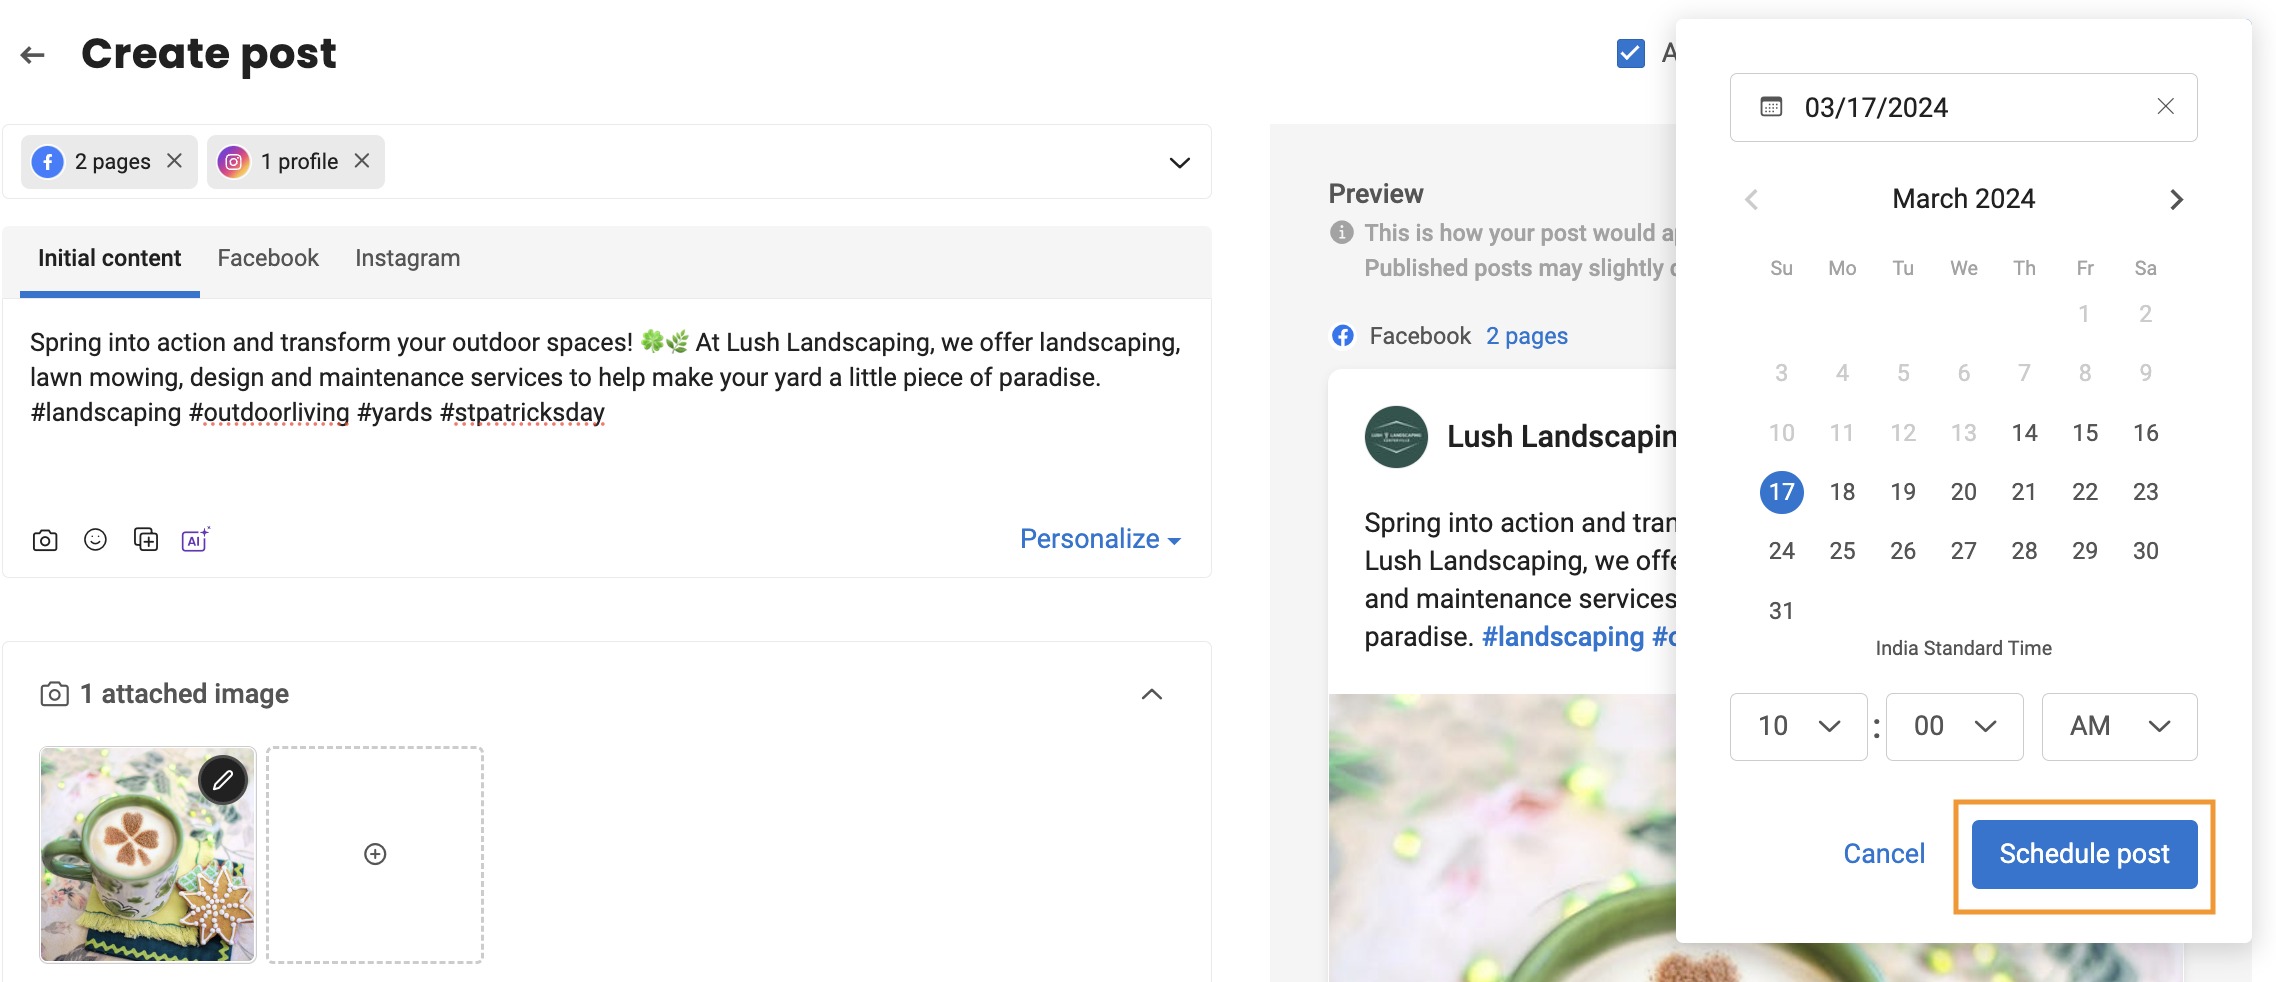Collapse the 1 attached image section
This screenshot has width=2276, height=982.
(x=1152, y=694)
